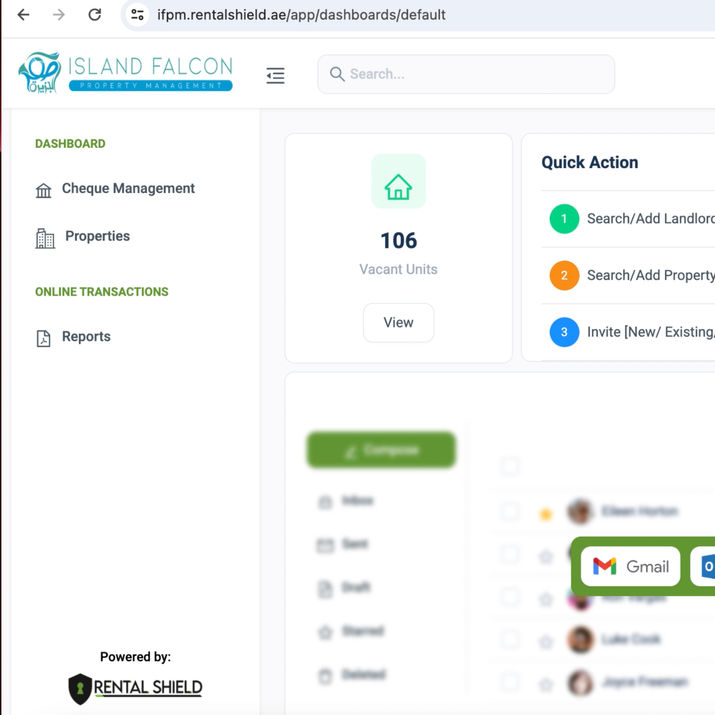Open the Sent mail folder

(343, 544)
